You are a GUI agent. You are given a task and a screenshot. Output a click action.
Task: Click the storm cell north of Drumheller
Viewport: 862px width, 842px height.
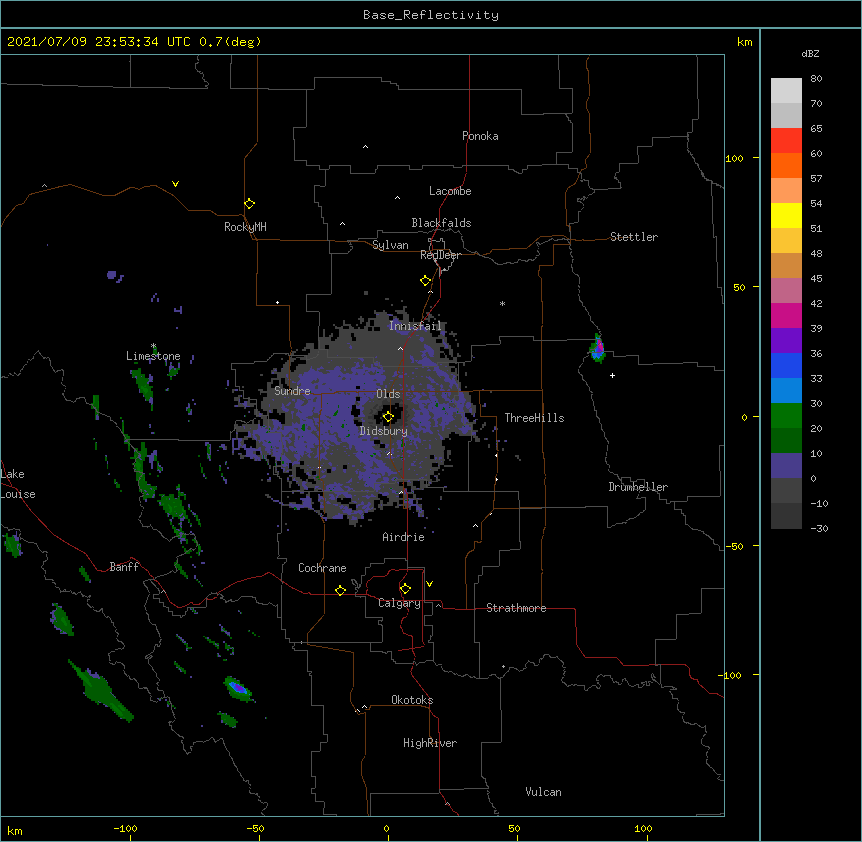click(598, 348)
